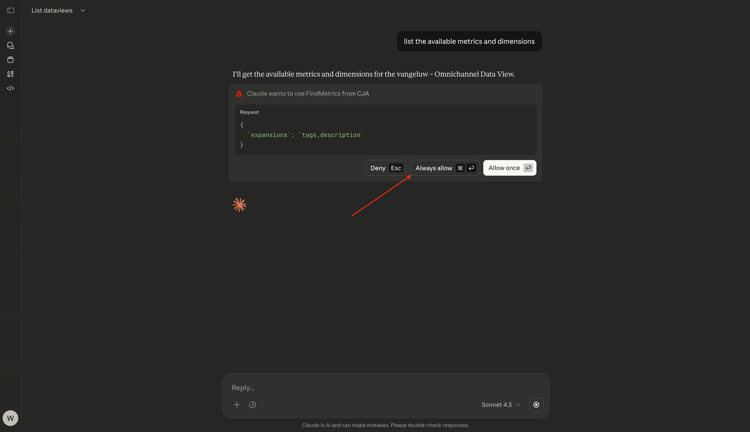Open Sonnet 4.5 model selector
This screenshot has height=432, width=750.
click(x=500, y=405)
